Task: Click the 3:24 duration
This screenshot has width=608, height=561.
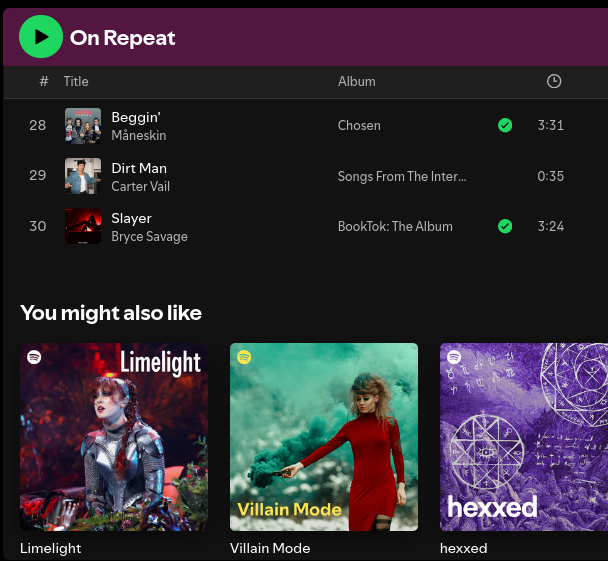Action: pyautogui.click(x=551, y=226)
